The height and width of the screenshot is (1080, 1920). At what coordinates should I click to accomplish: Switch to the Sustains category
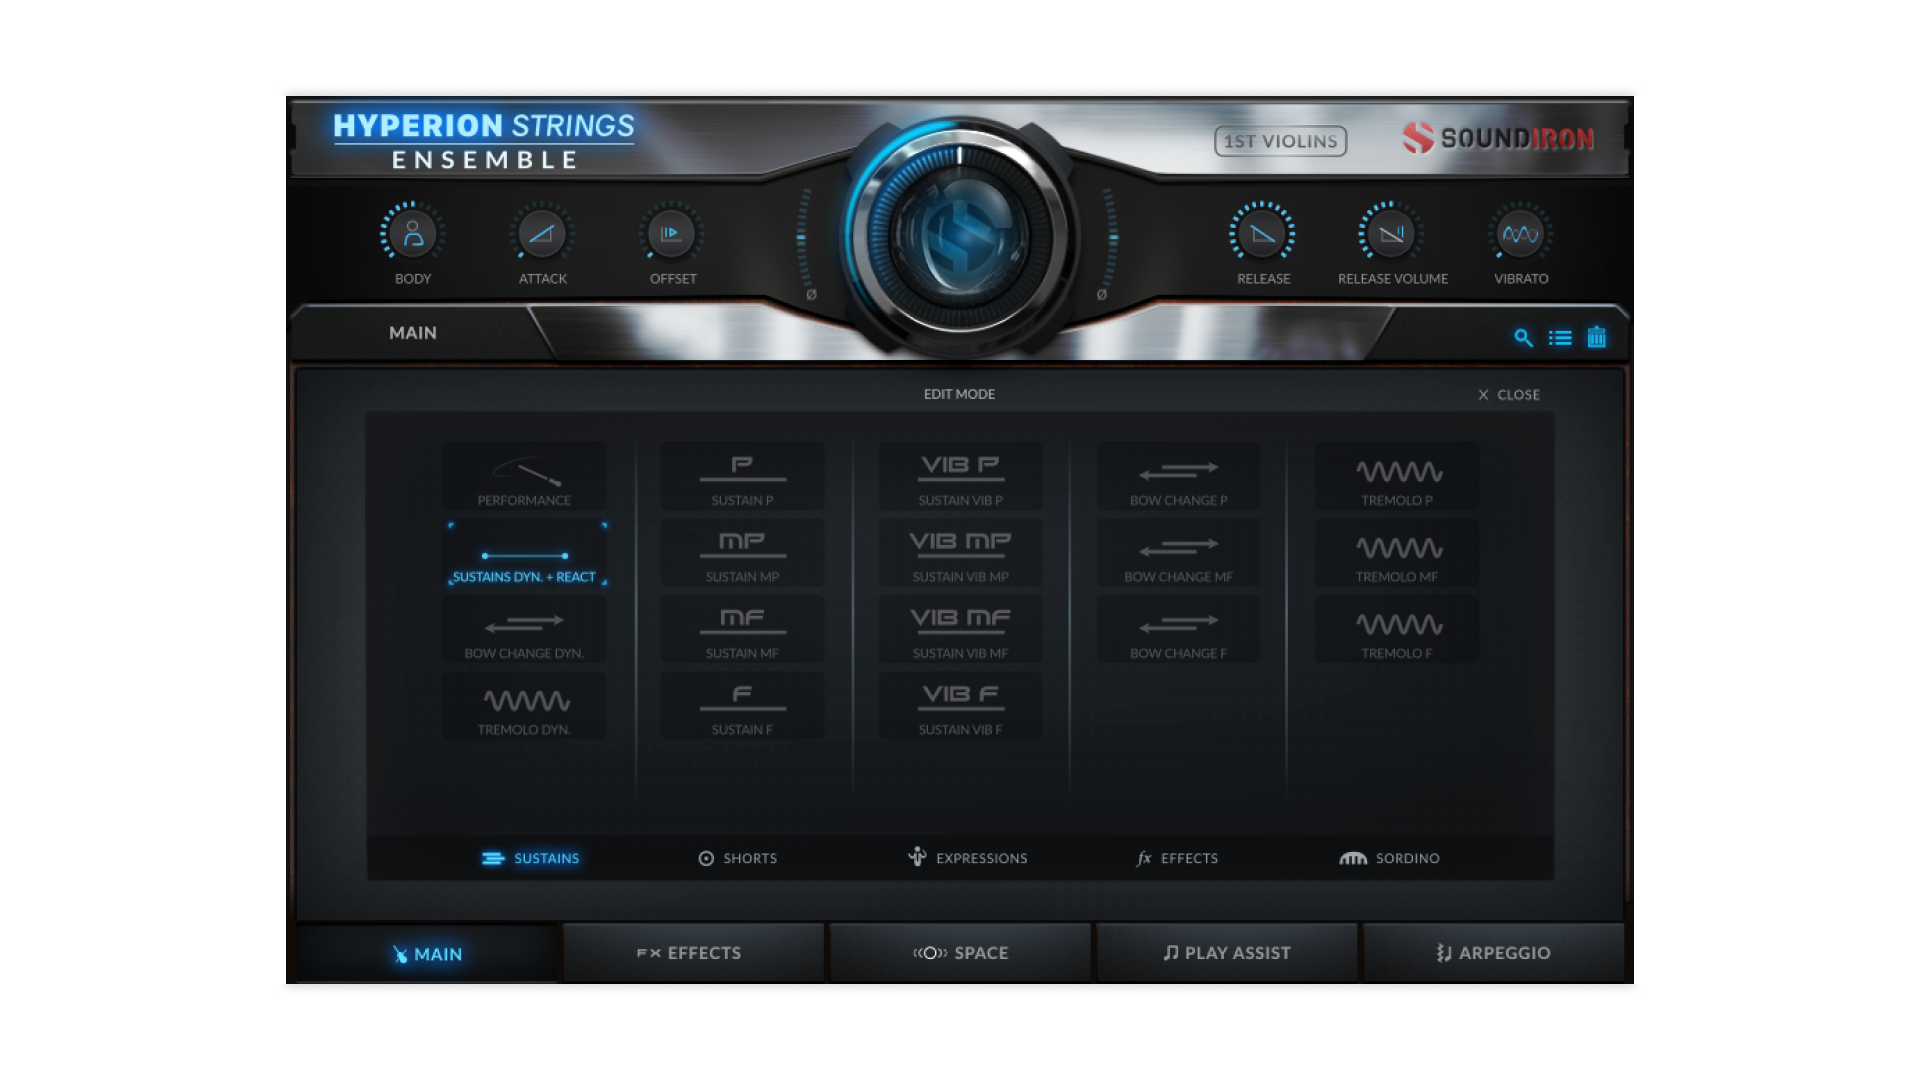pyautogui.click(x=530, y=858)
